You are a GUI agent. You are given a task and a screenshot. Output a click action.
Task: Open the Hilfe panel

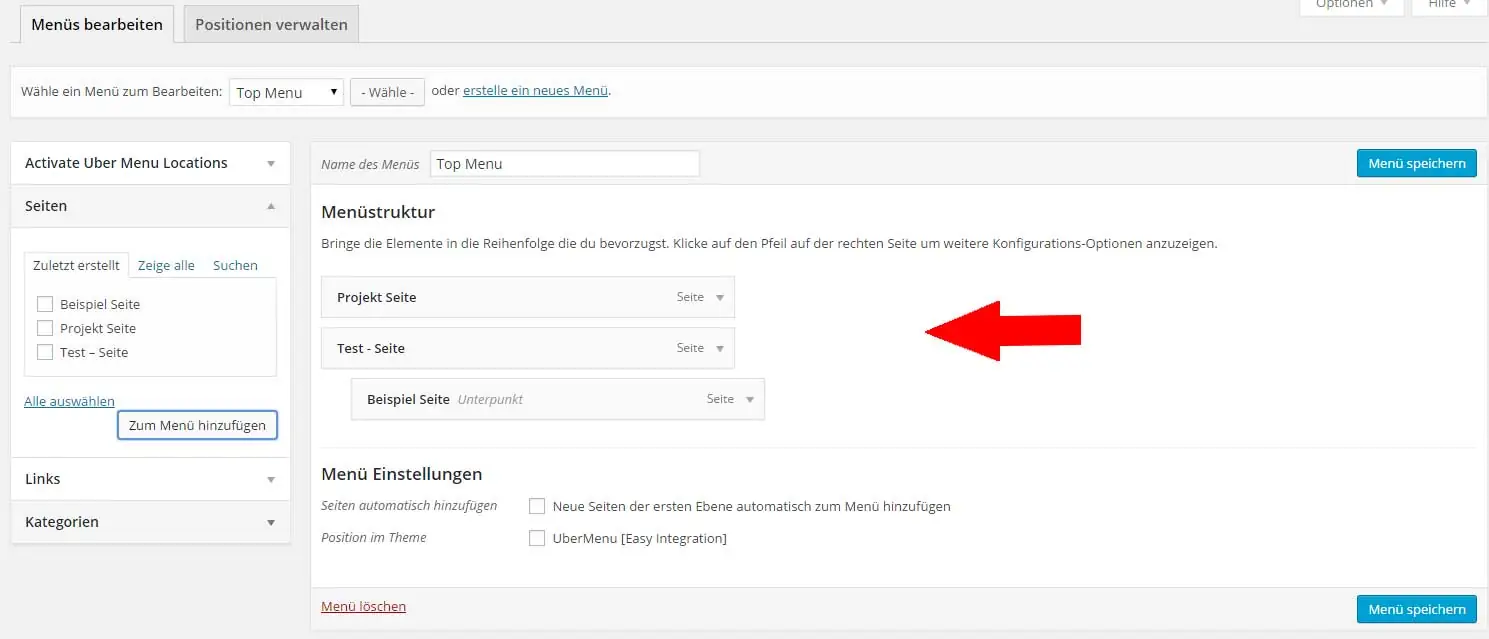pyautogui.click(x=1447, y=5)
